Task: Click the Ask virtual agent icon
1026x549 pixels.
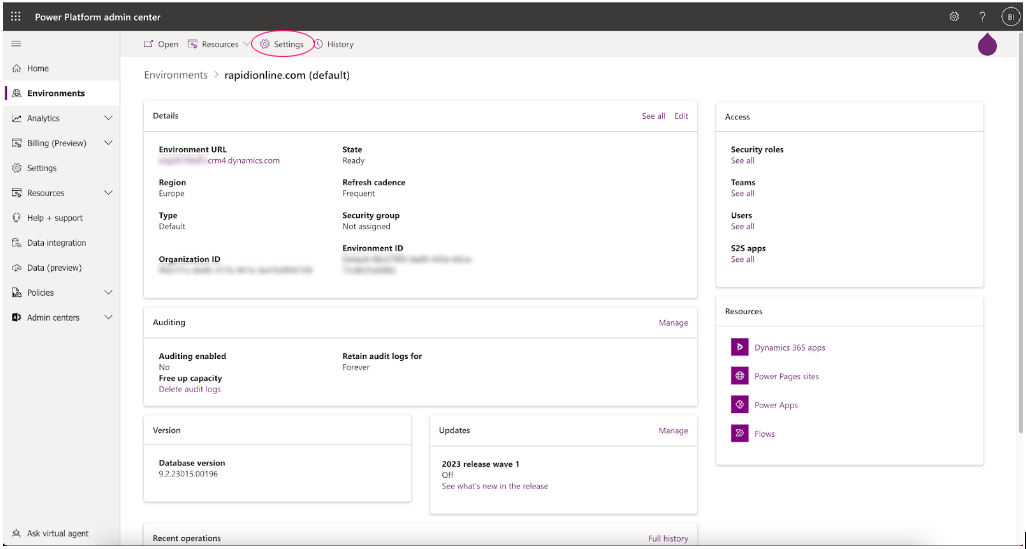Action: pyautogui.click(x=17, y=533)
